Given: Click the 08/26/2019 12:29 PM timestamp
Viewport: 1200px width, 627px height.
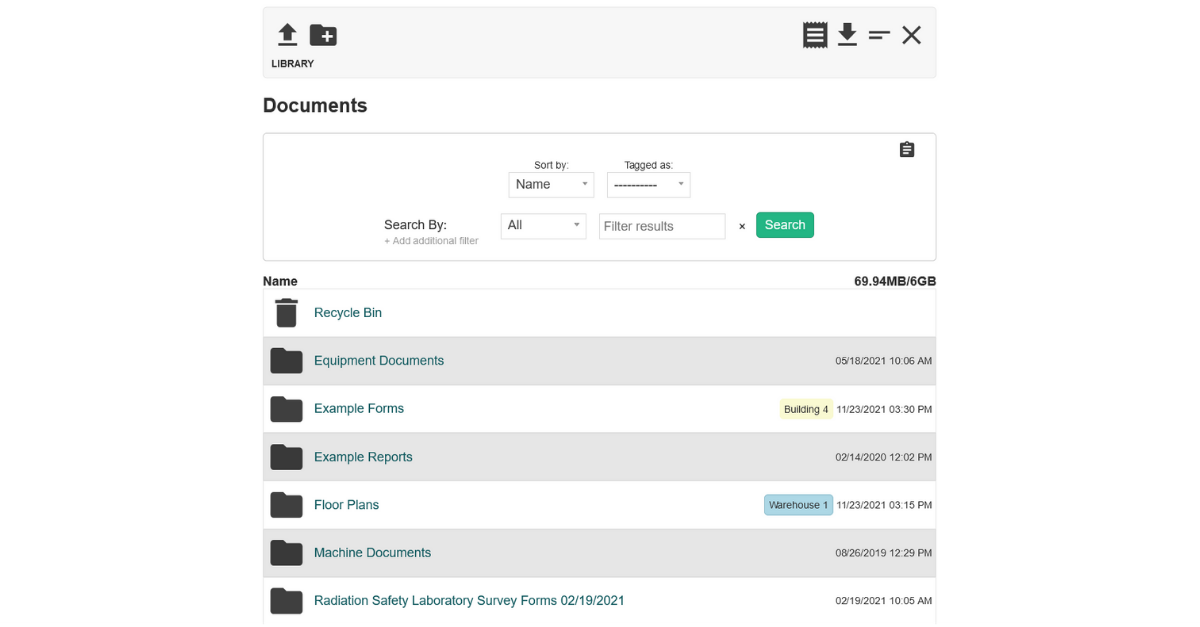Looking at the screenshot, I should (x=884, y=553).
